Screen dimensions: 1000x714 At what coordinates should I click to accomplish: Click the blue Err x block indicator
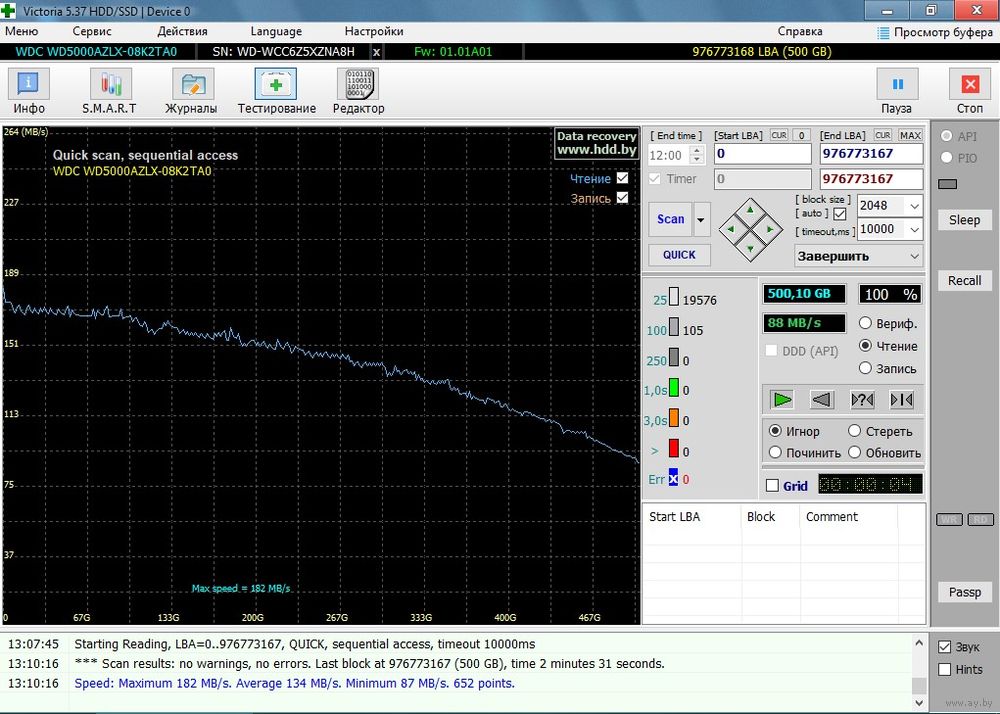[673, 477]
